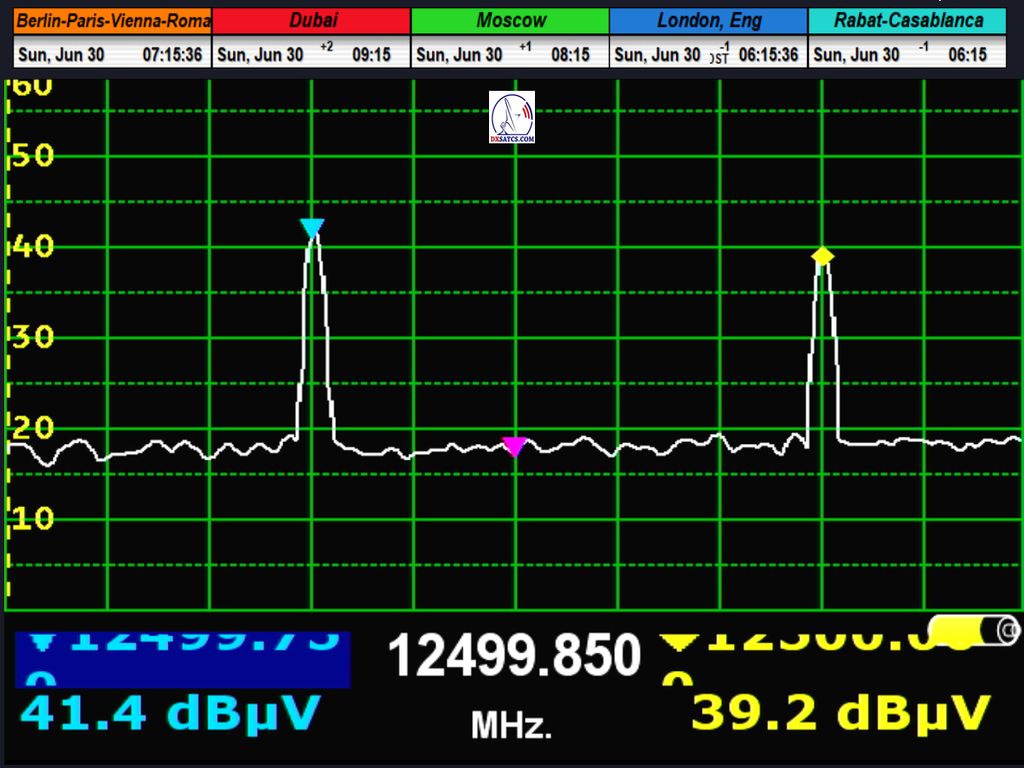Click the yellow diamond marker on right peak

coord(822,256)
